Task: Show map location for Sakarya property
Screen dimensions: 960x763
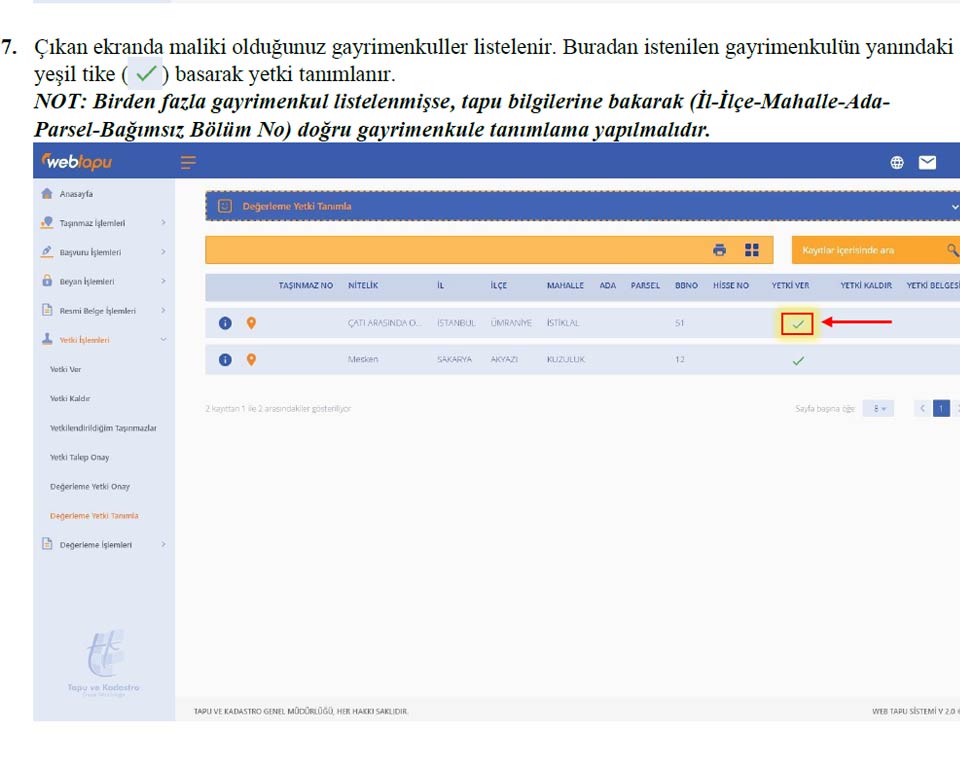Action: pyautogui.click(x=251, y=360)
